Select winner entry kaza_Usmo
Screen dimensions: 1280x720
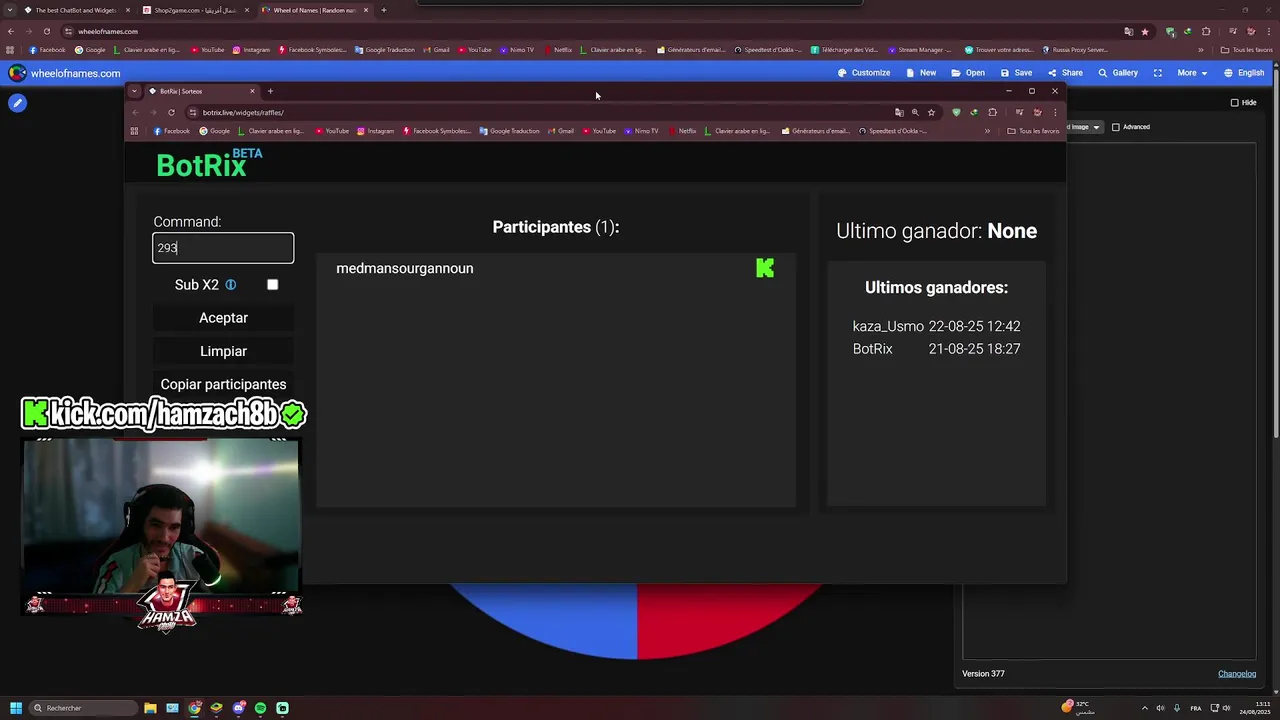pos(936,326)
